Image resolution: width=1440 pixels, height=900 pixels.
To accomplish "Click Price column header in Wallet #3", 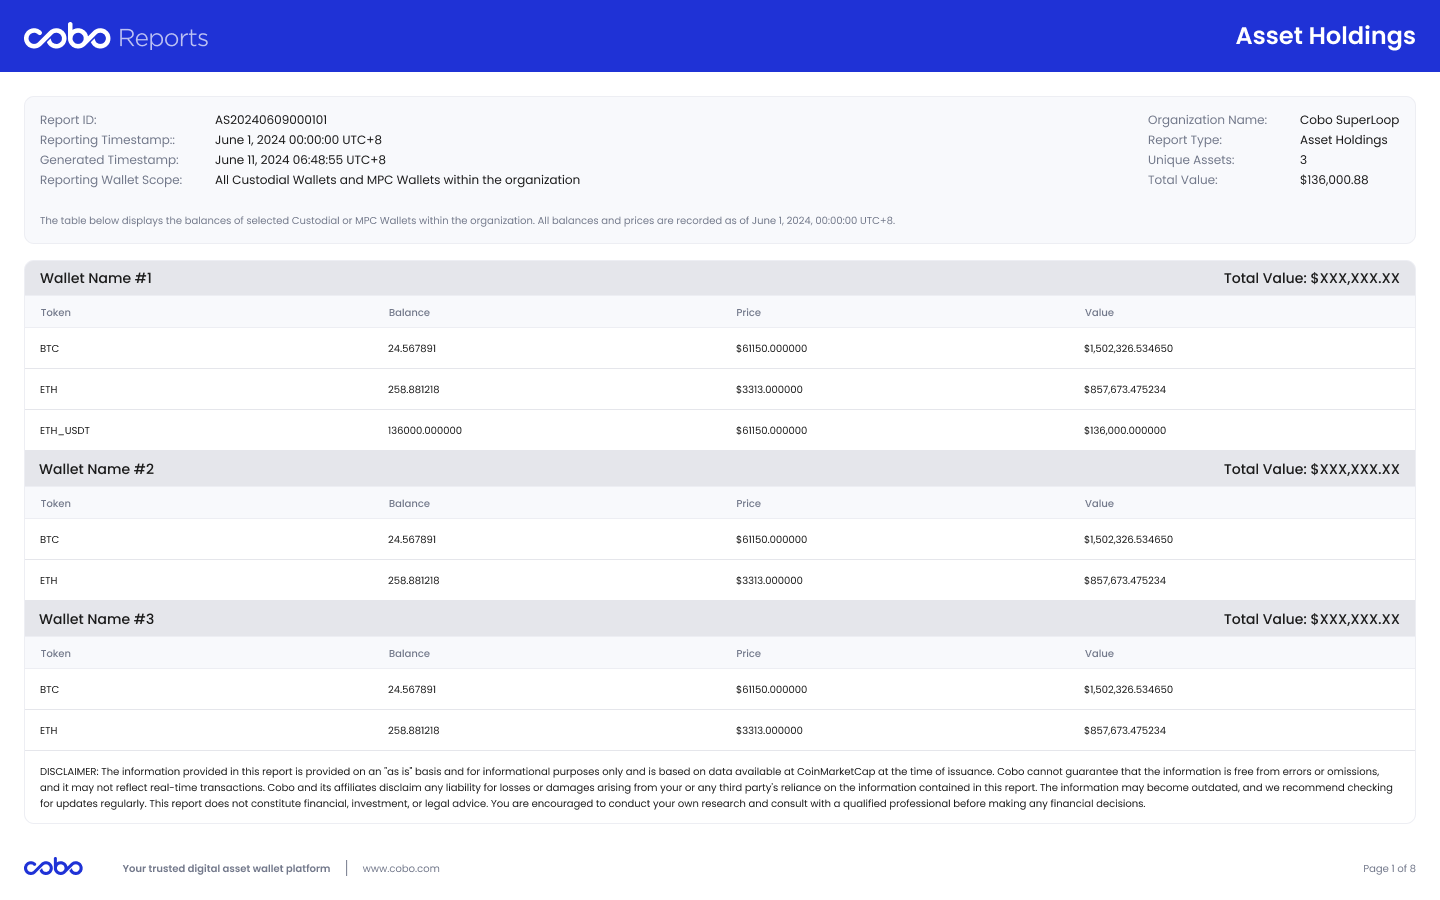I will [x=748, y=653].
